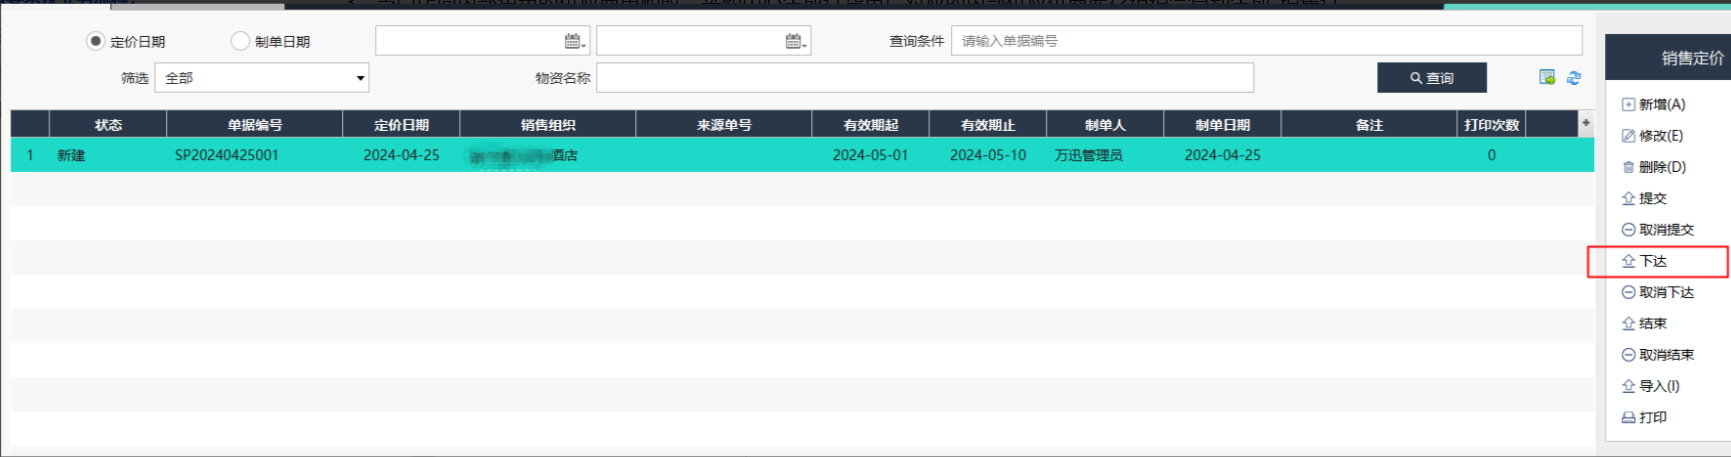This screenshot has width=1731, height=457.
Task: Click the 请输入单据编号 input field
Action: (x=1265, y=41)
